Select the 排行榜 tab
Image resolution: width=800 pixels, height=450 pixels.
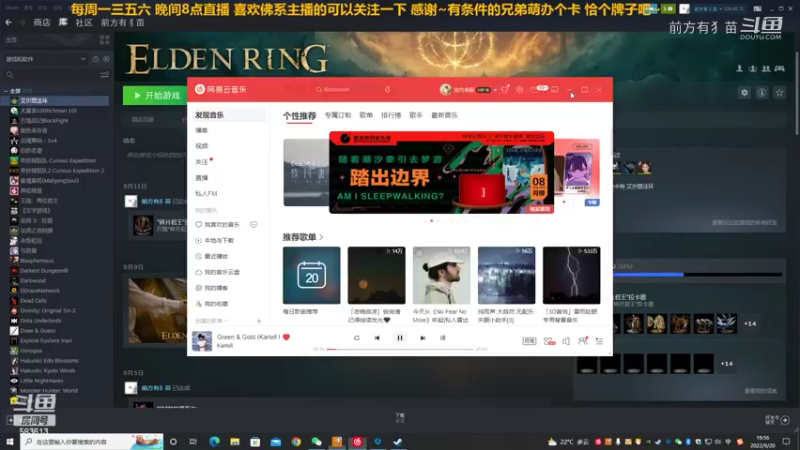click(x=391, y=115)
